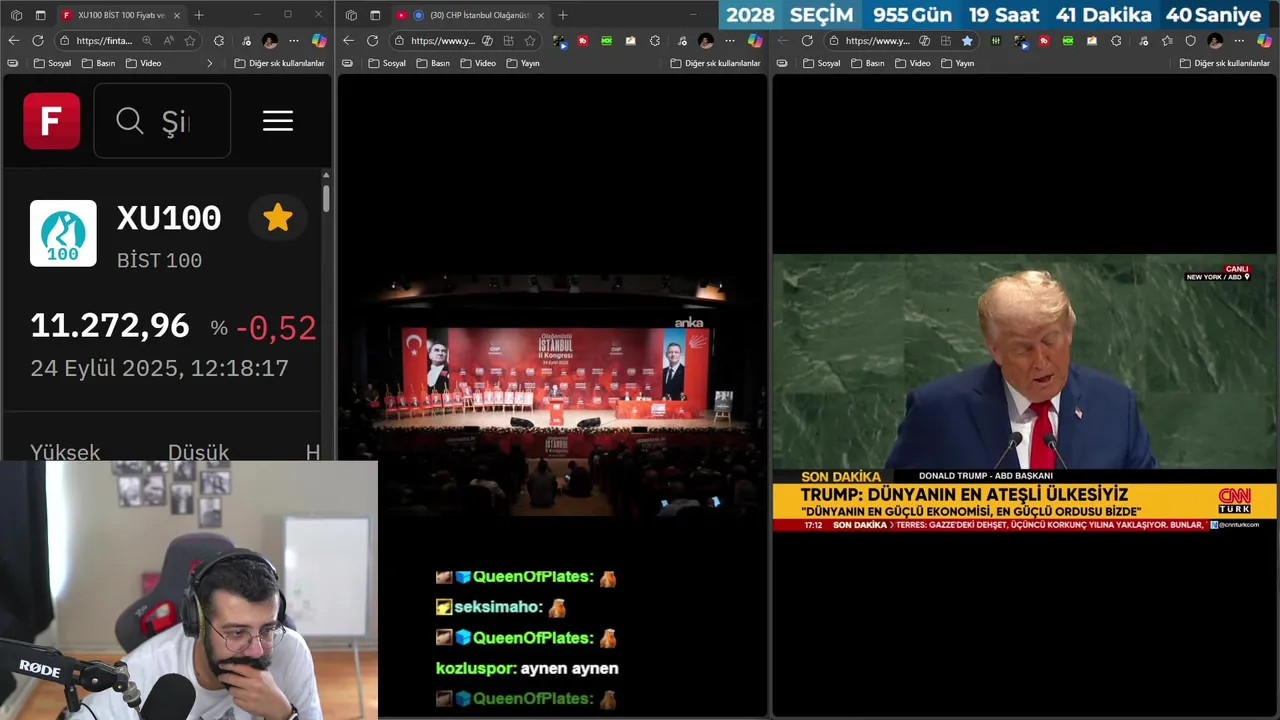The height and width of the screenshot is (720, 1280).
Task: Reload the fintables page
Action: (x=37, y=40)
